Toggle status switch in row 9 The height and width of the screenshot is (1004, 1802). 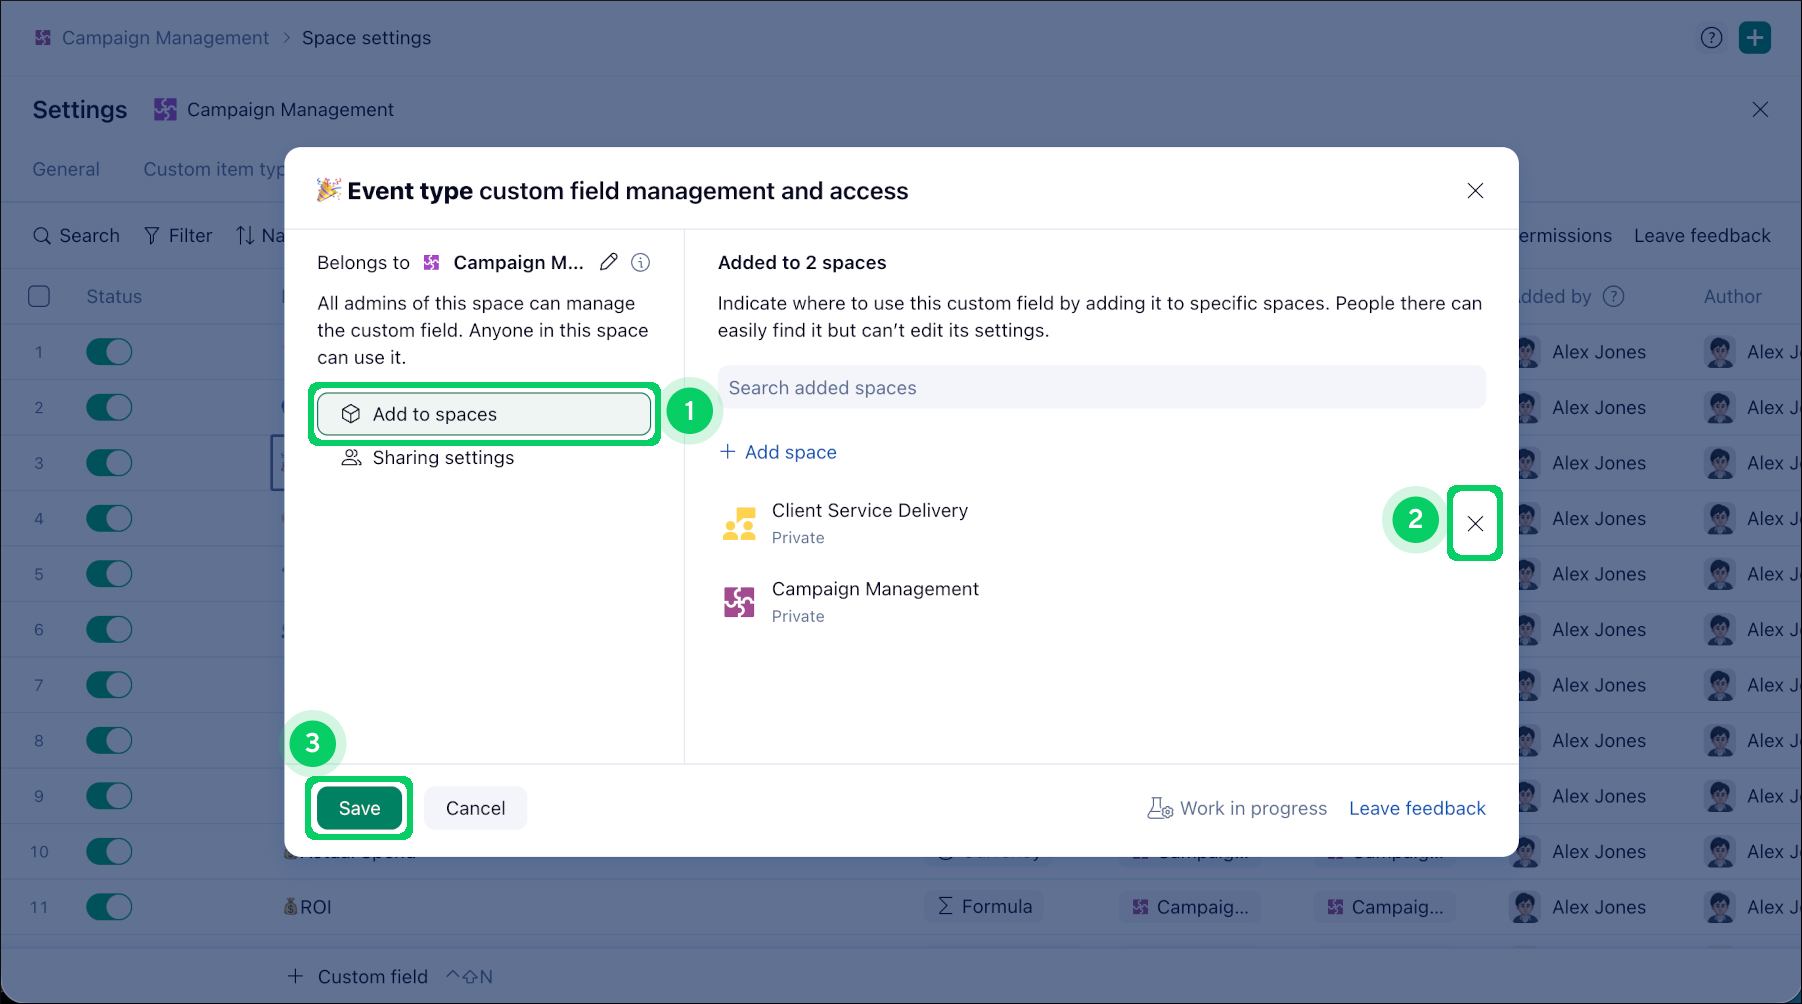[x=109, y=796]
